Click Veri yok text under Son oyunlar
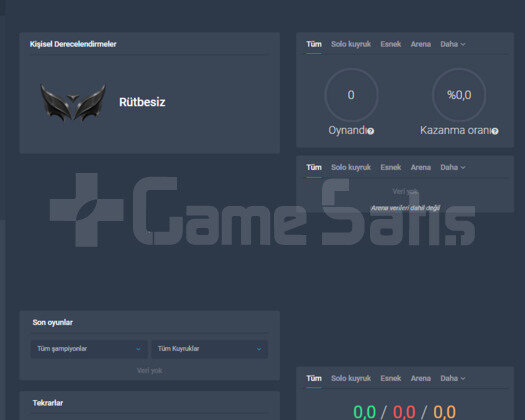Screen dimensions: 525x420 pyautogui.click(x=150, y=371)
